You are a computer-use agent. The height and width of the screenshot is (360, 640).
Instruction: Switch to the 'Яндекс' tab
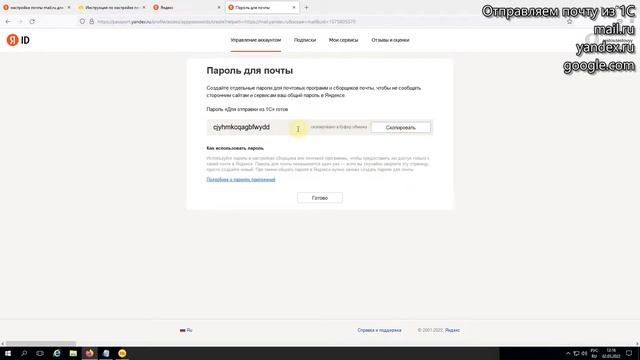(x=187, y=7)
